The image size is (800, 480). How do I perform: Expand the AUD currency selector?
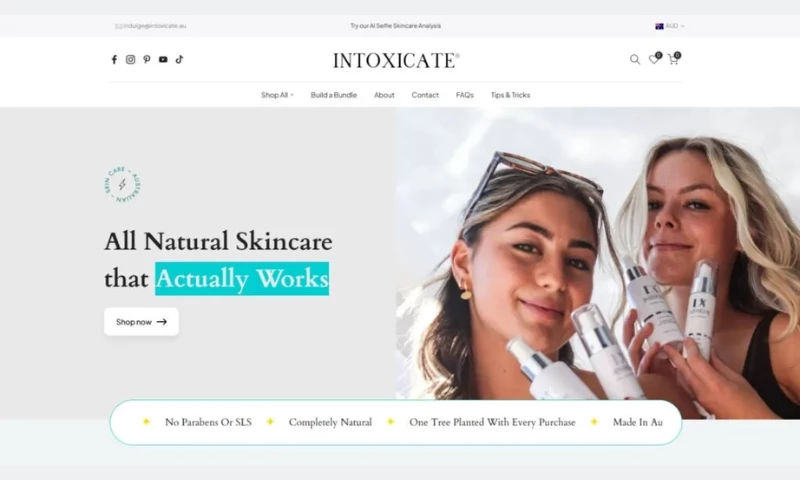pyautogui.click(x=670, y=26)
